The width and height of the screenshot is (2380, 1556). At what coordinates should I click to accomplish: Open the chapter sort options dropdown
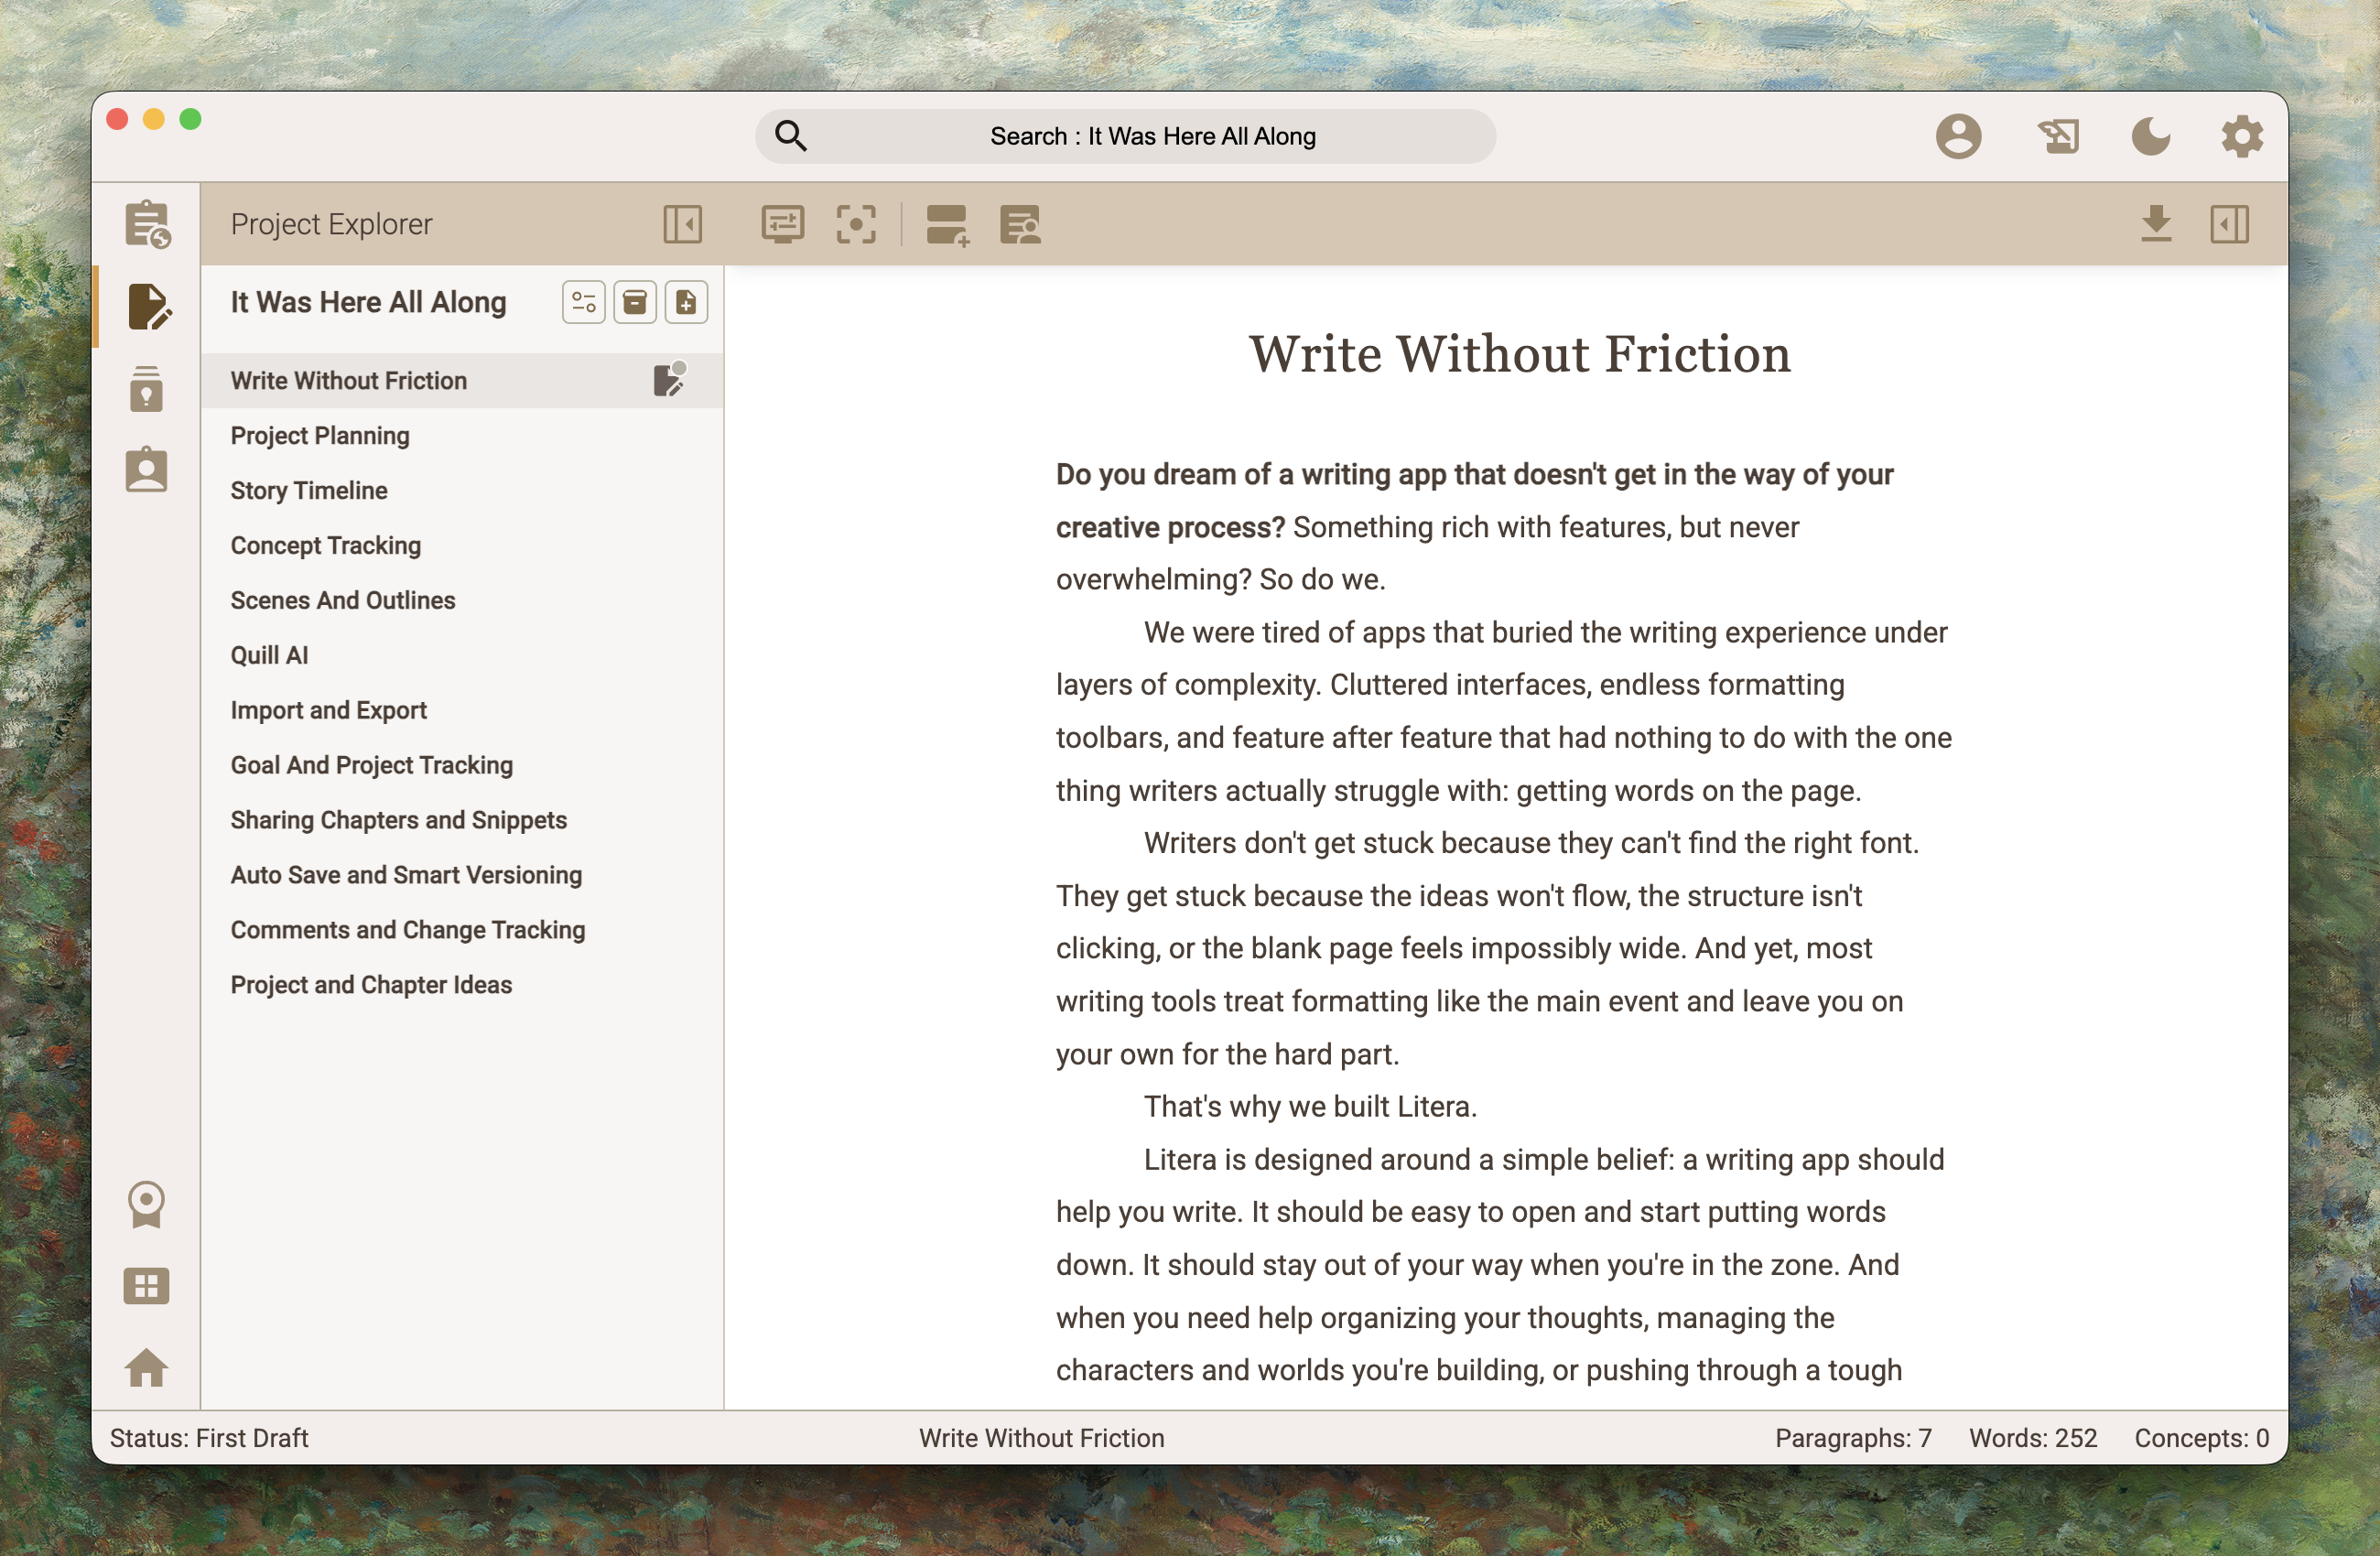tap(584, 302)
